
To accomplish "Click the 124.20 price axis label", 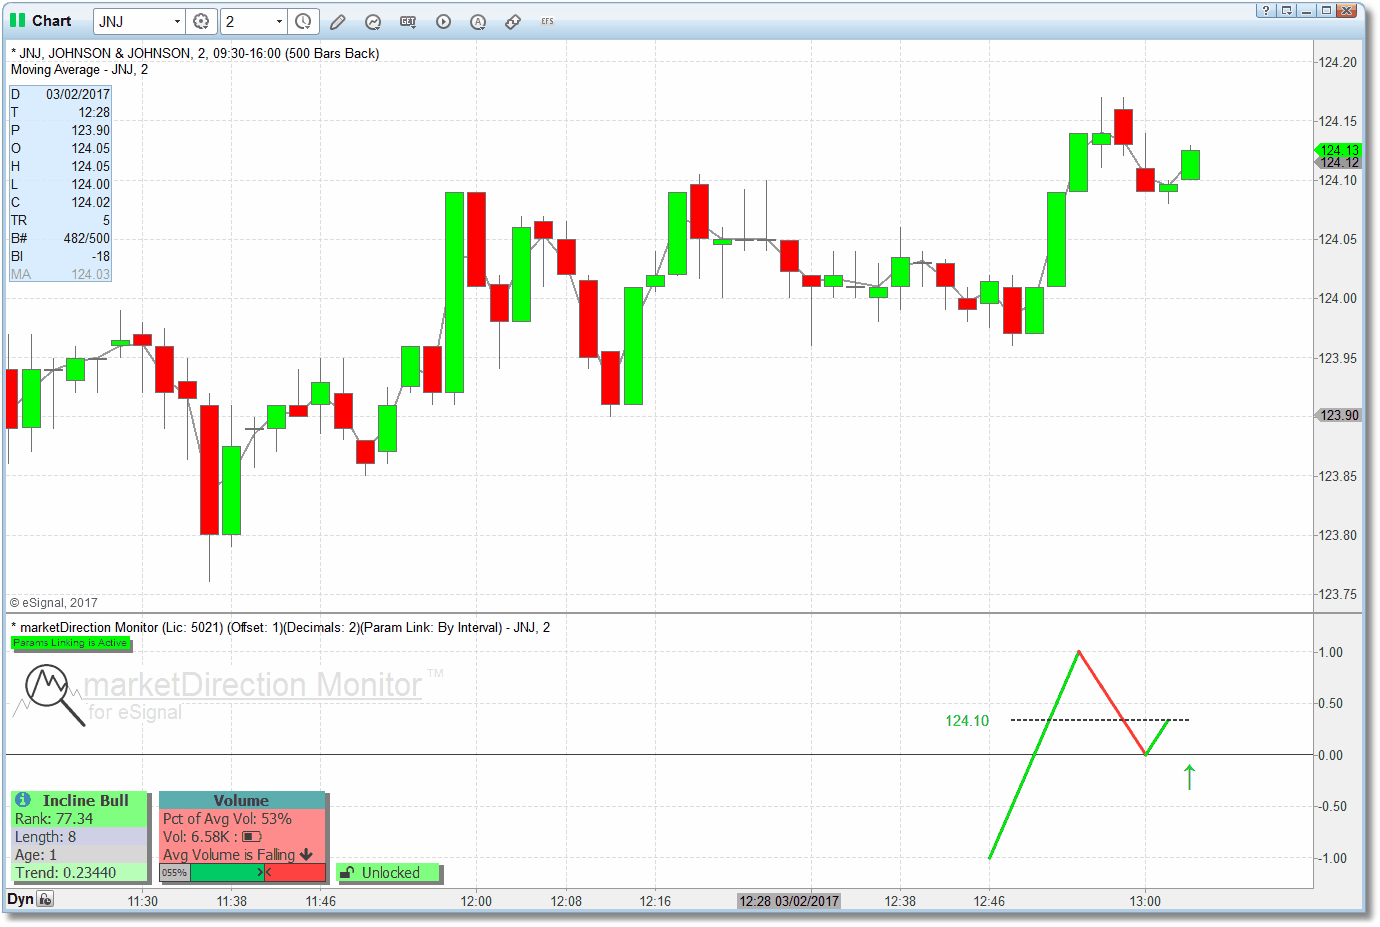I will click(x=1337, y=62).
